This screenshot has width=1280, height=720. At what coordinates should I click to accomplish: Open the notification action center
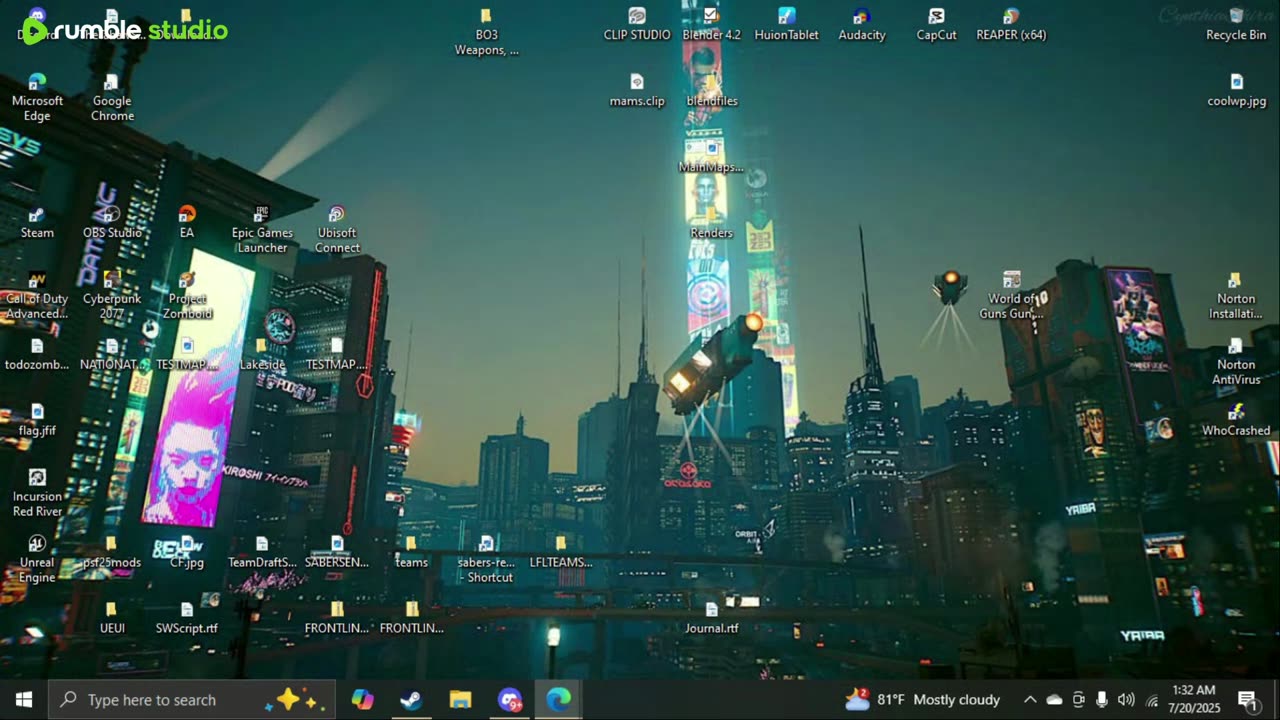coord(1249,700)
